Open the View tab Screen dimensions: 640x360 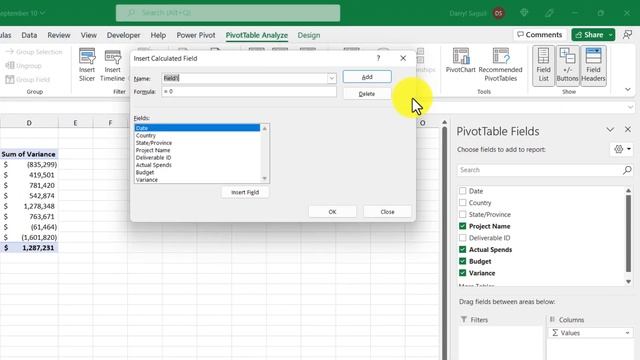(x=89, y=35)
